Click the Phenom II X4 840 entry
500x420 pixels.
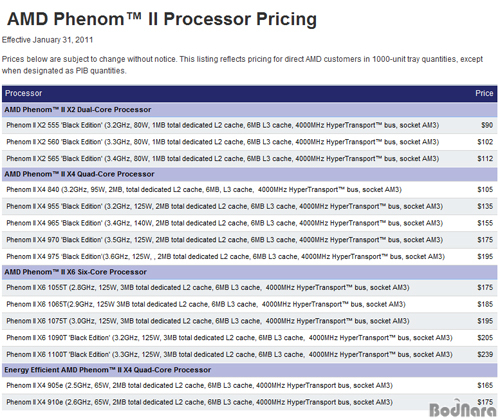click(x=250, y=190)
